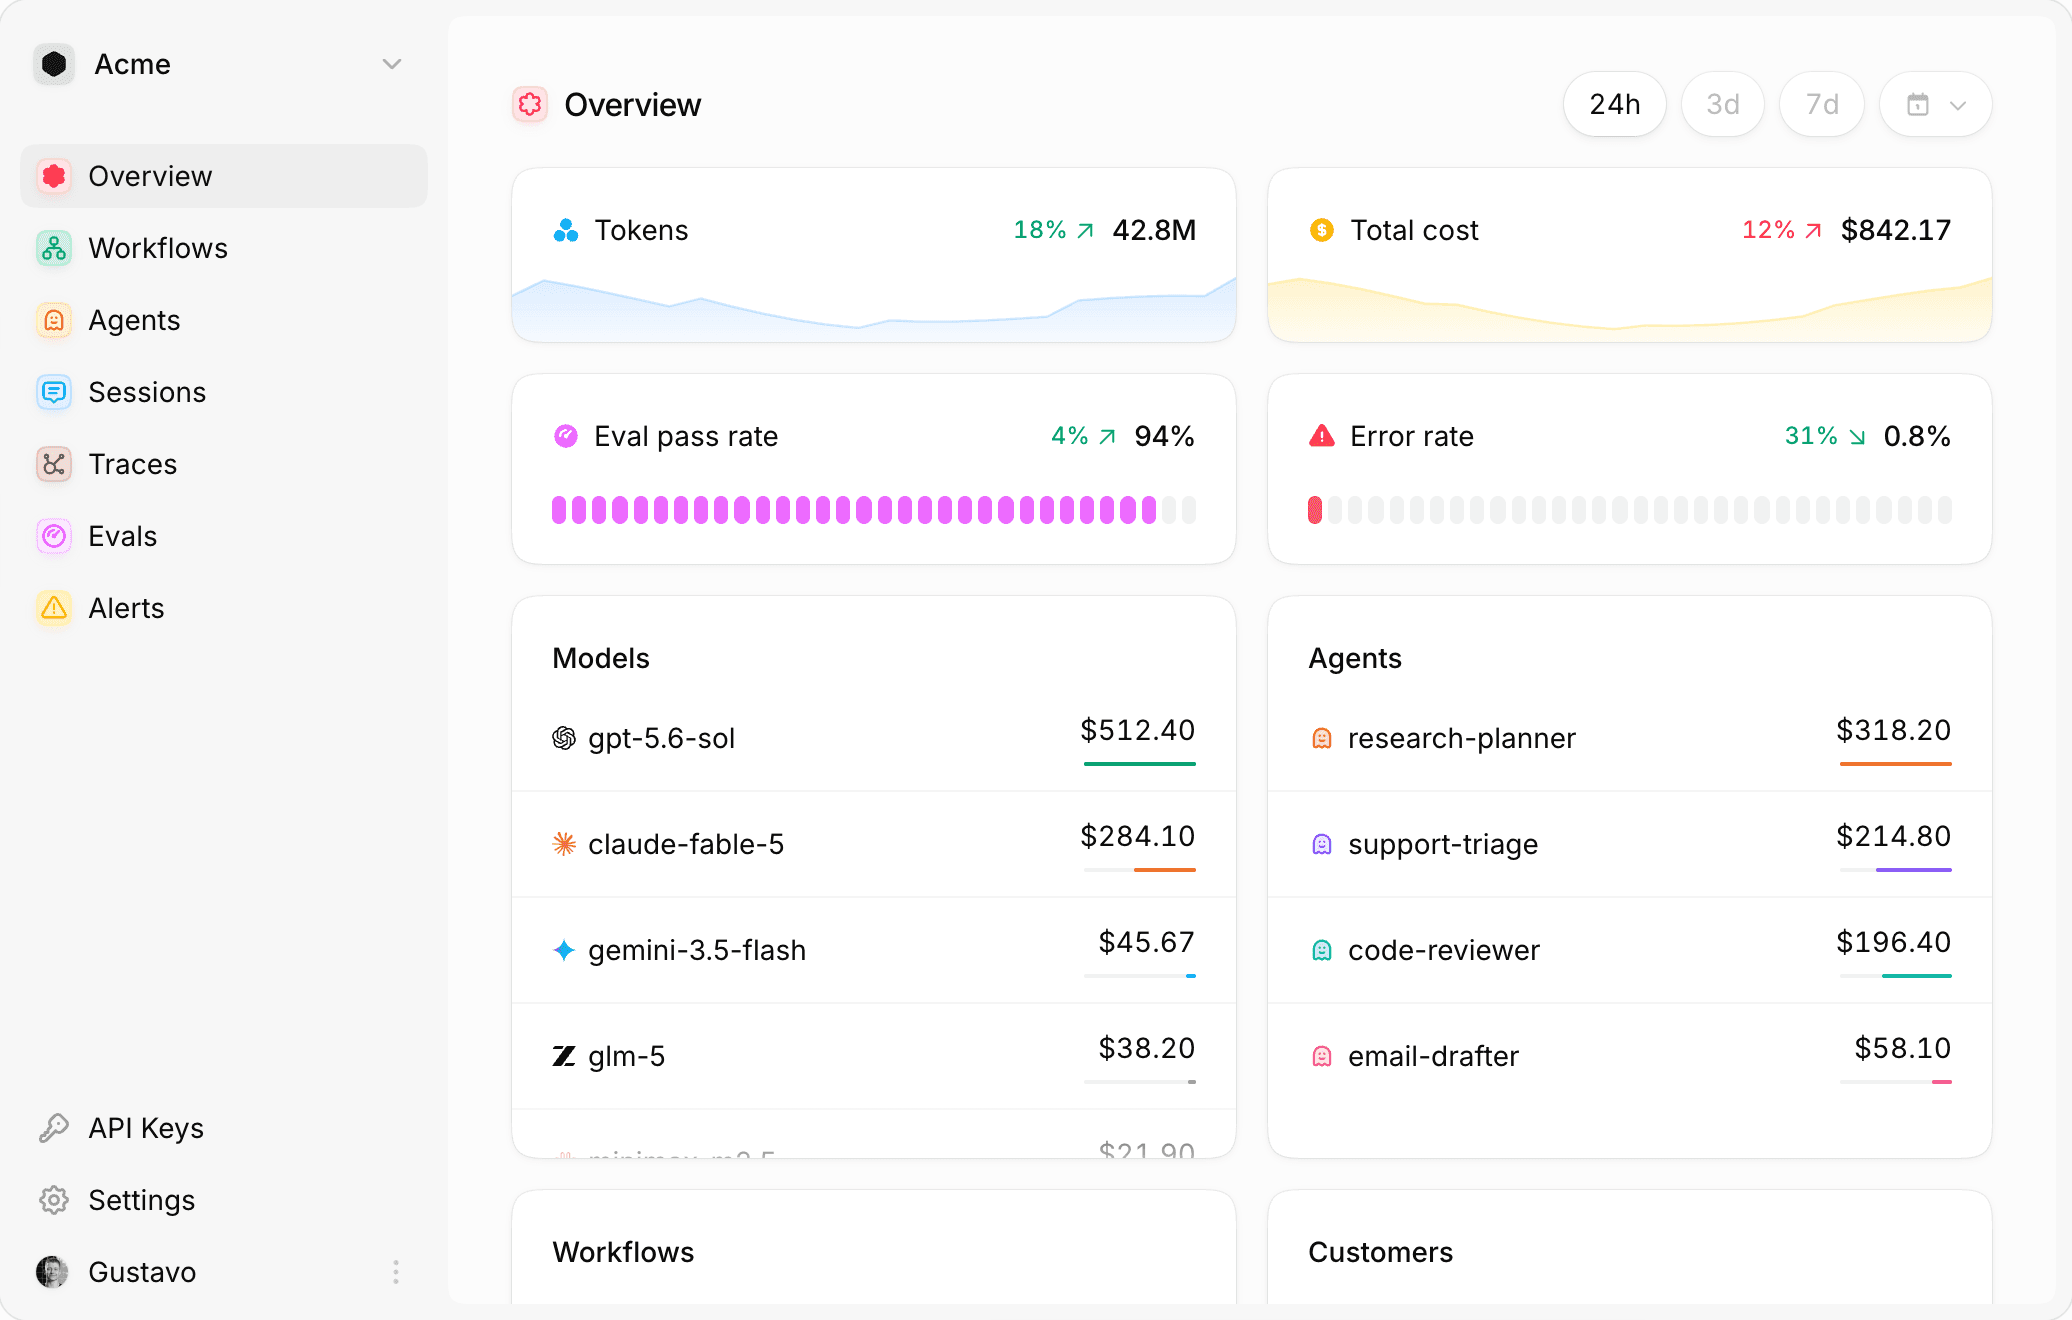Expand the Acme workspace switcher chevron
This screenshot has height=1320, width=2072.
coord(392,64)
